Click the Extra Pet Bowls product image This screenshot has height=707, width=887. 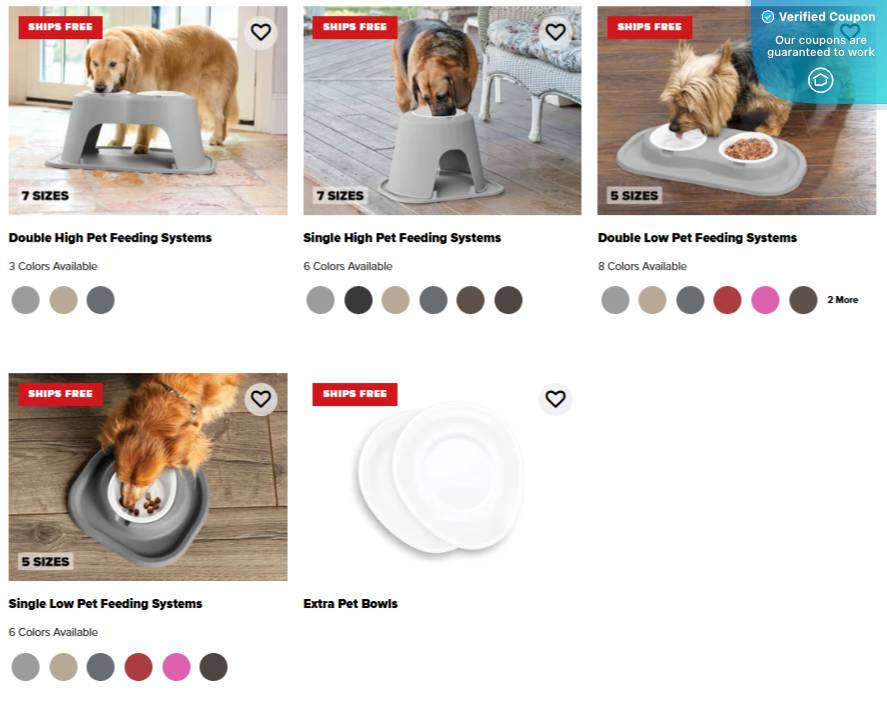pos(441,477)
